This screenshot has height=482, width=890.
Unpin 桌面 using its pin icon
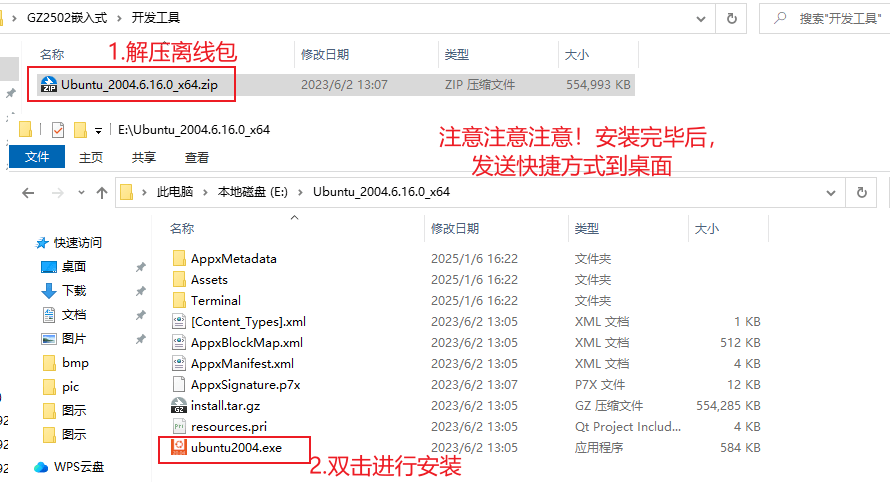141,267
